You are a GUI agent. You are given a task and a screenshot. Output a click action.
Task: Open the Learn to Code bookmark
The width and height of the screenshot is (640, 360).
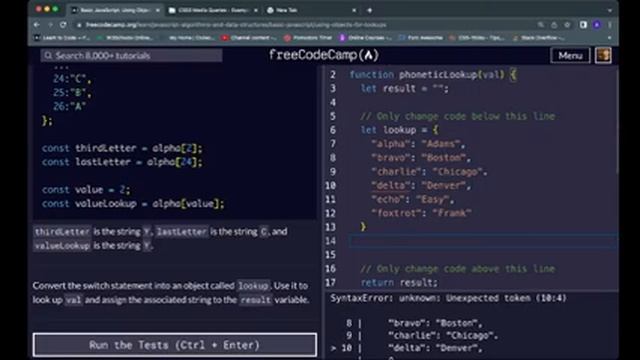(62, 38)
